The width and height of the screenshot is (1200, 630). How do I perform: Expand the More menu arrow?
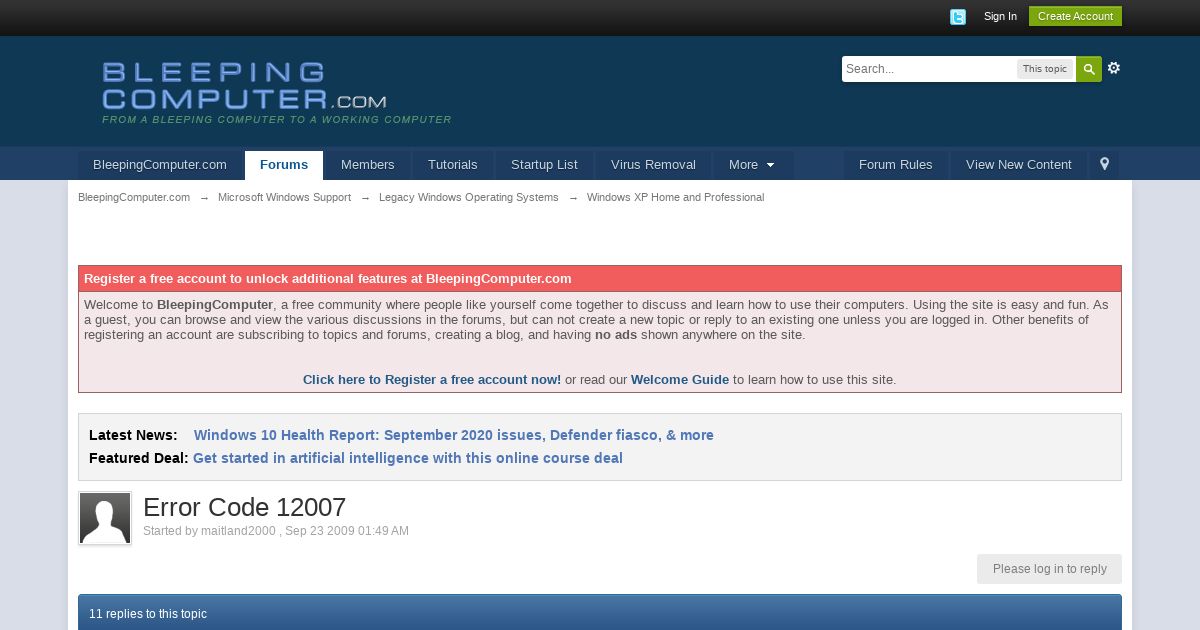point(770,165)
